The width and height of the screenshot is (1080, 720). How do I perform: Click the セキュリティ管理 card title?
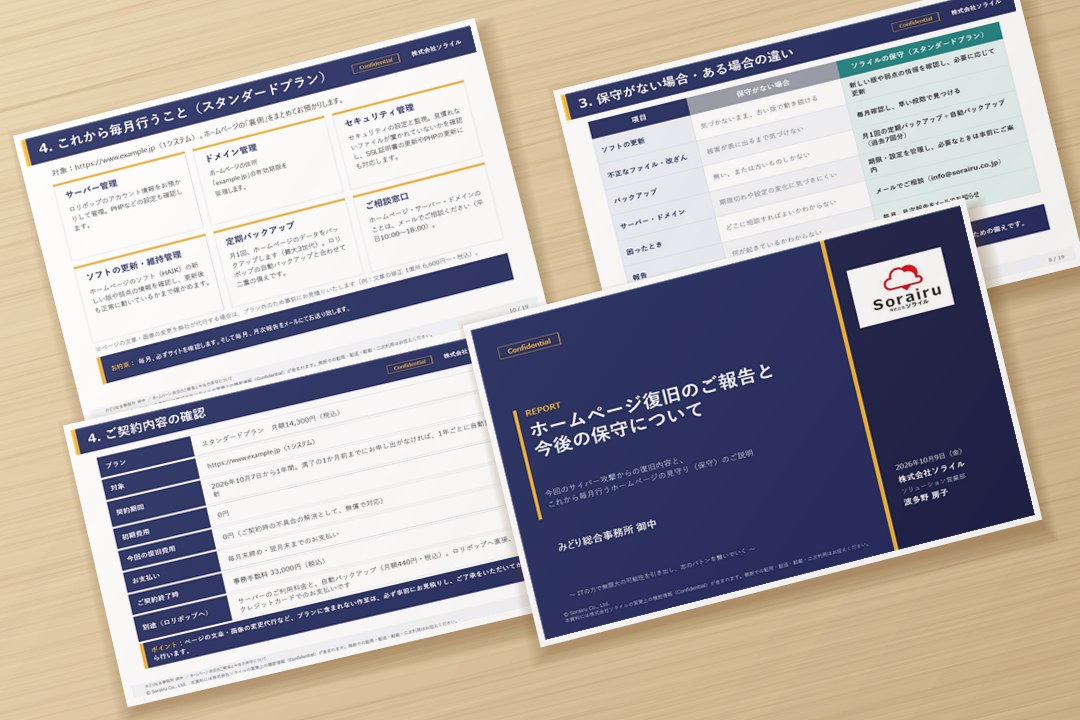click(x=378, y=114)
